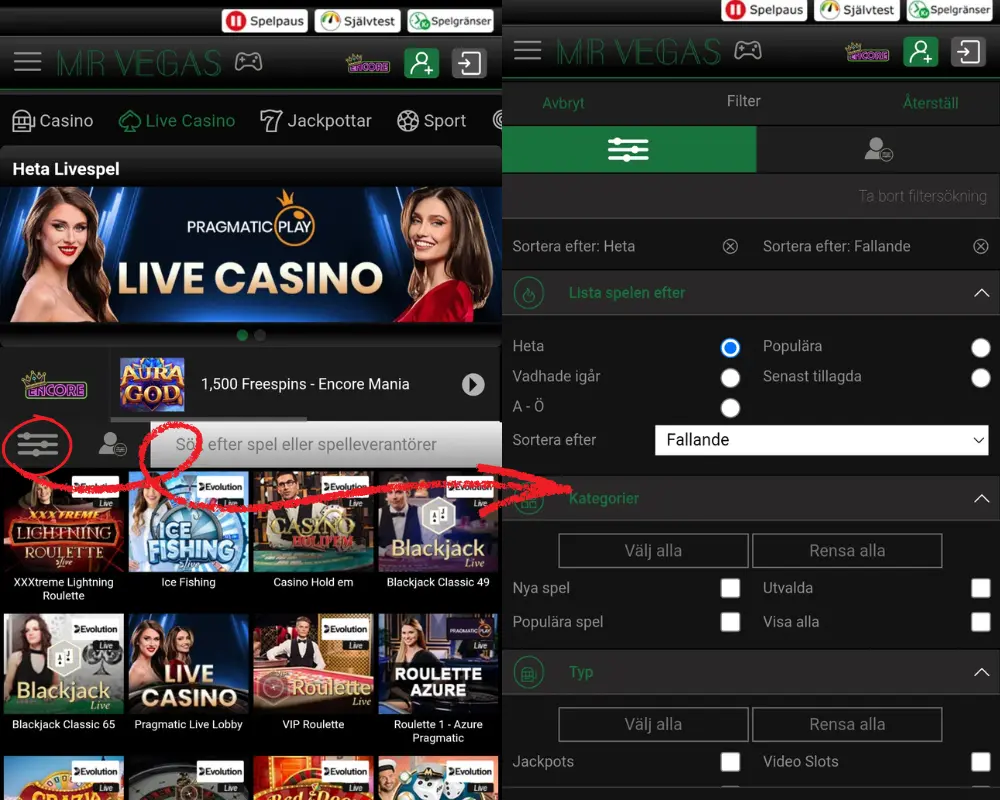The height and width of the screenshot is (800, 1000).
Task: Open filter sliders icon beside search field
Action: click(x=38, y=444)
